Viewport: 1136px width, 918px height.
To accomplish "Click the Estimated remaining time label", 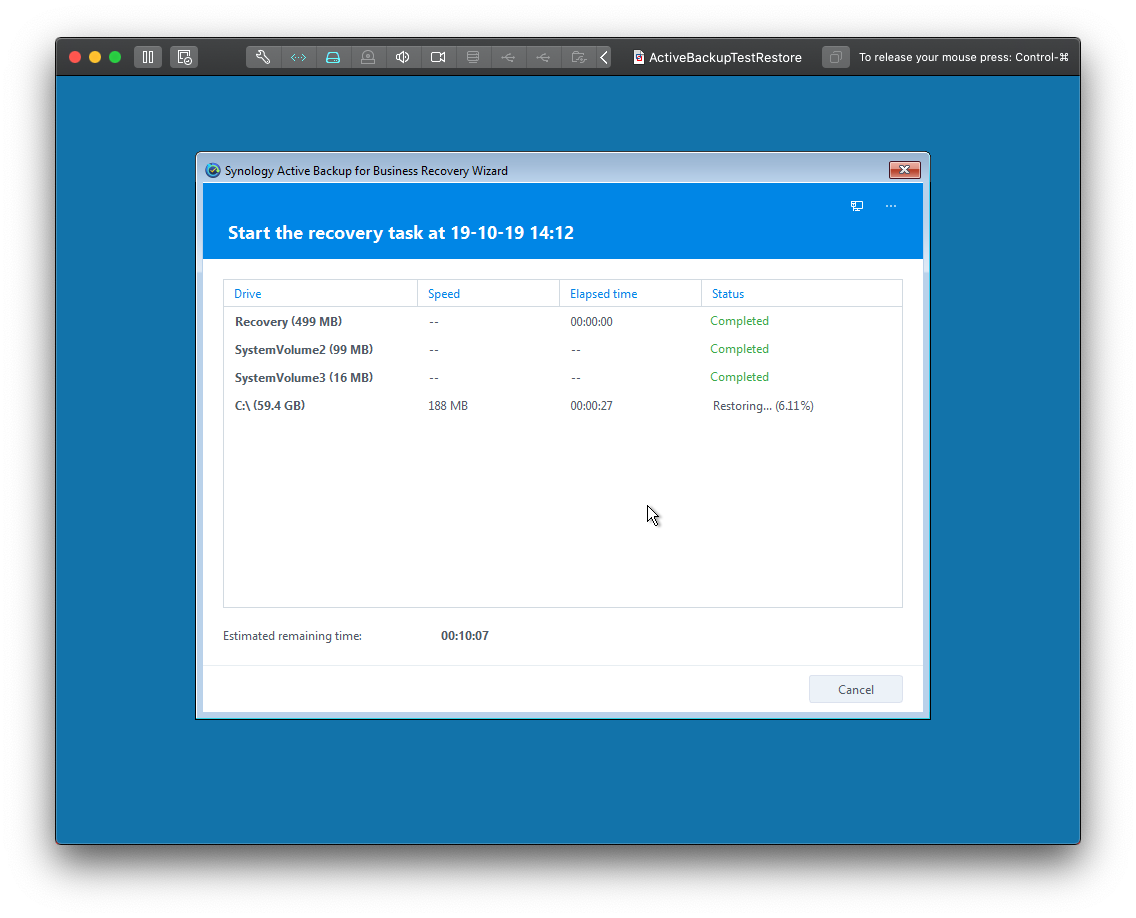I will [x=293, y=636].
